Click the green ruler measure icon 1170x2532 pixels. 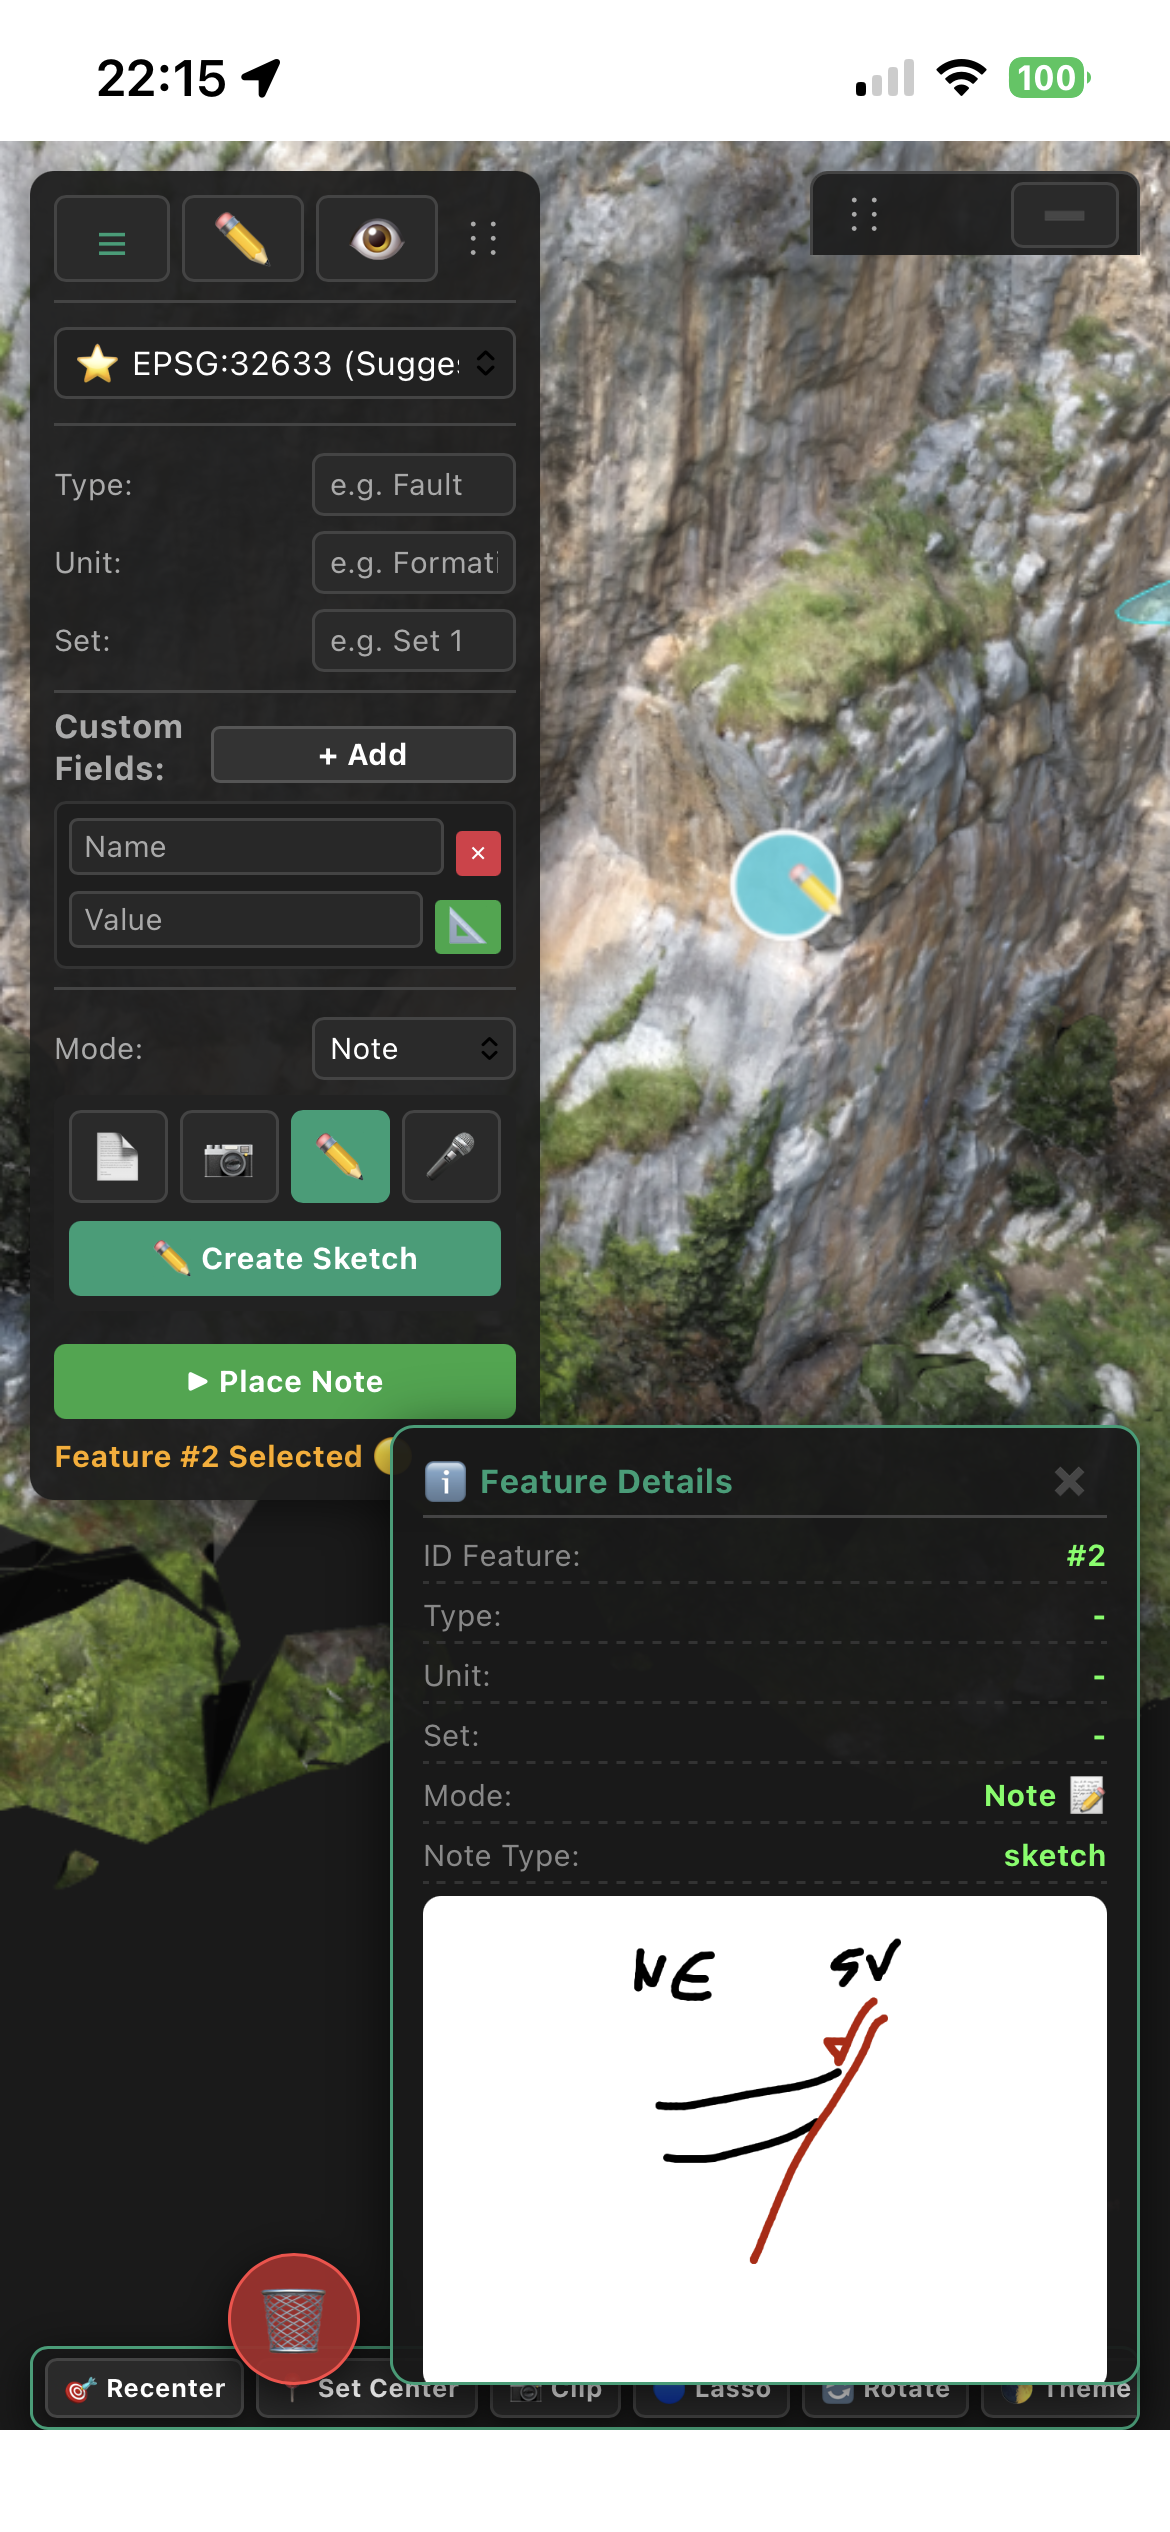pyautogui.click(x=468, y=926)
